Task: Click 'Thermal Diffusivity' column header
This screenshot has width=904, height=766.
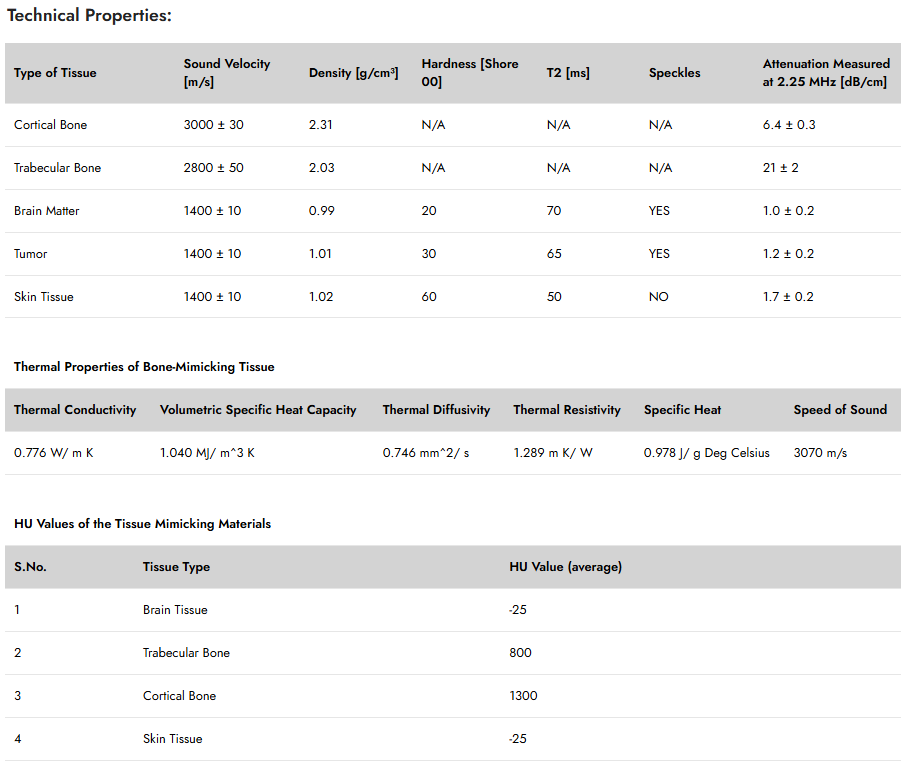Action: tap(436, 410)
